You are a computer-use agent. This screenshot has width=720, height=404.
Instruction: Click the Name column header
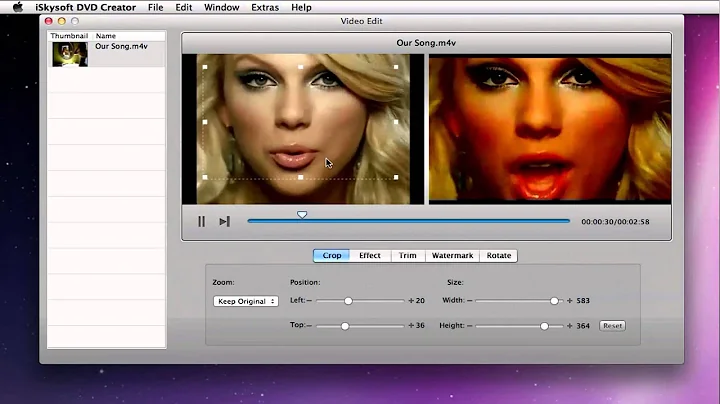click(106, 36)
